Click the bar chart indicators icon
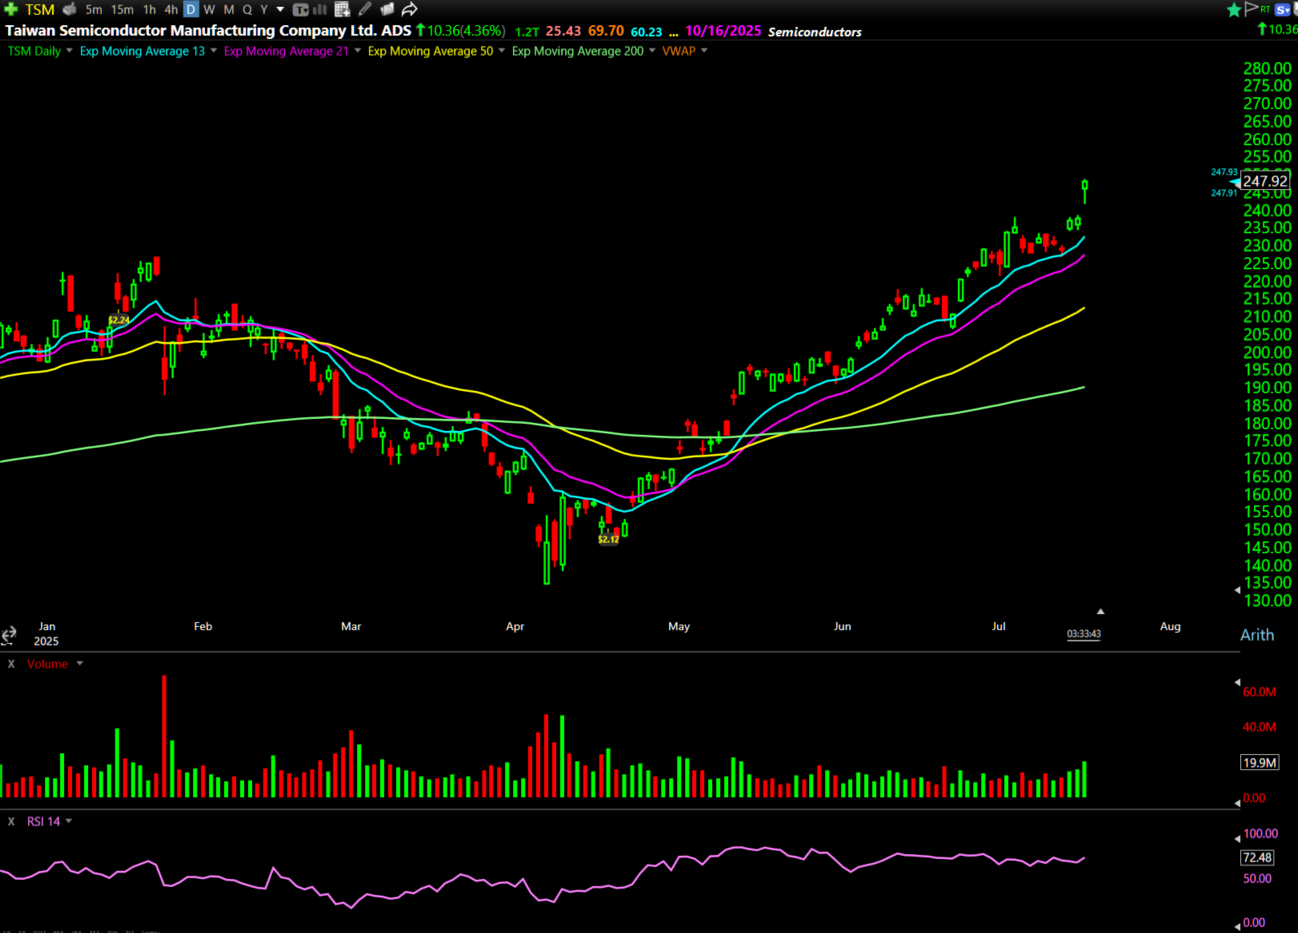The image size is (1298, 933). [x=320, y=9]
